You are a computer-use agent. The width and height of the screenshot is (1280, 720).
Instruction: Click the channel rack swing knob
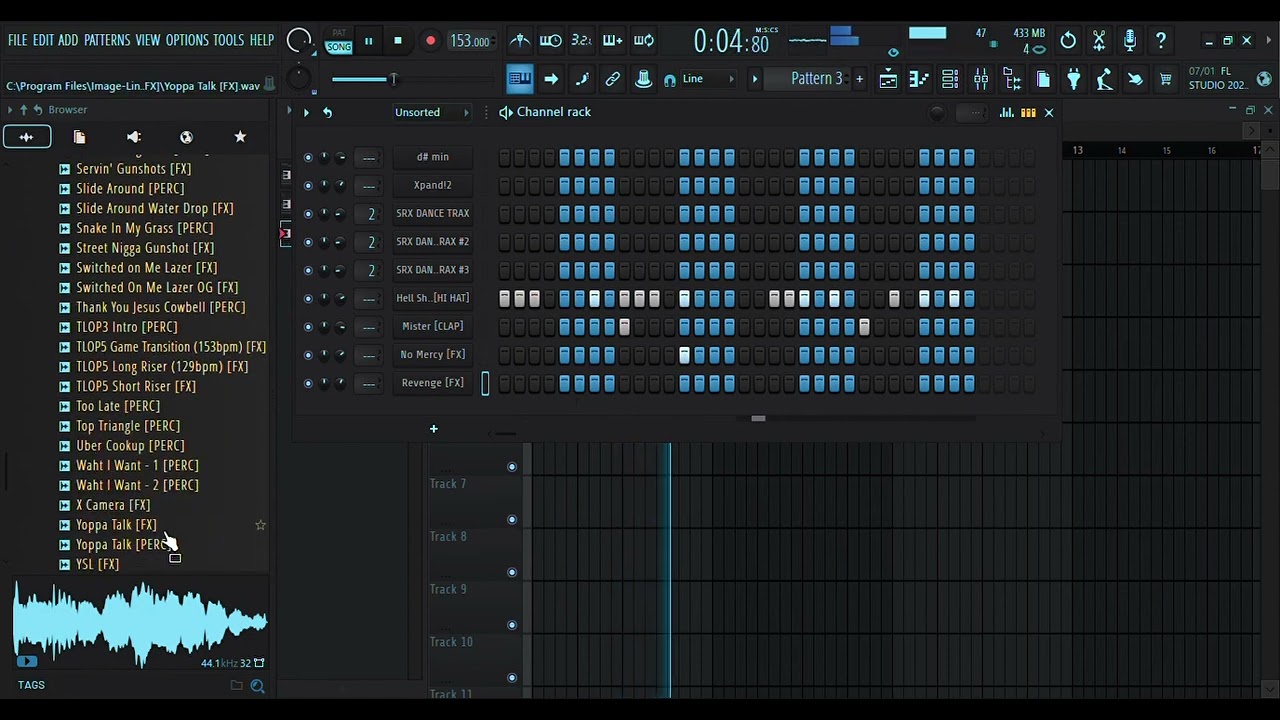937,113
